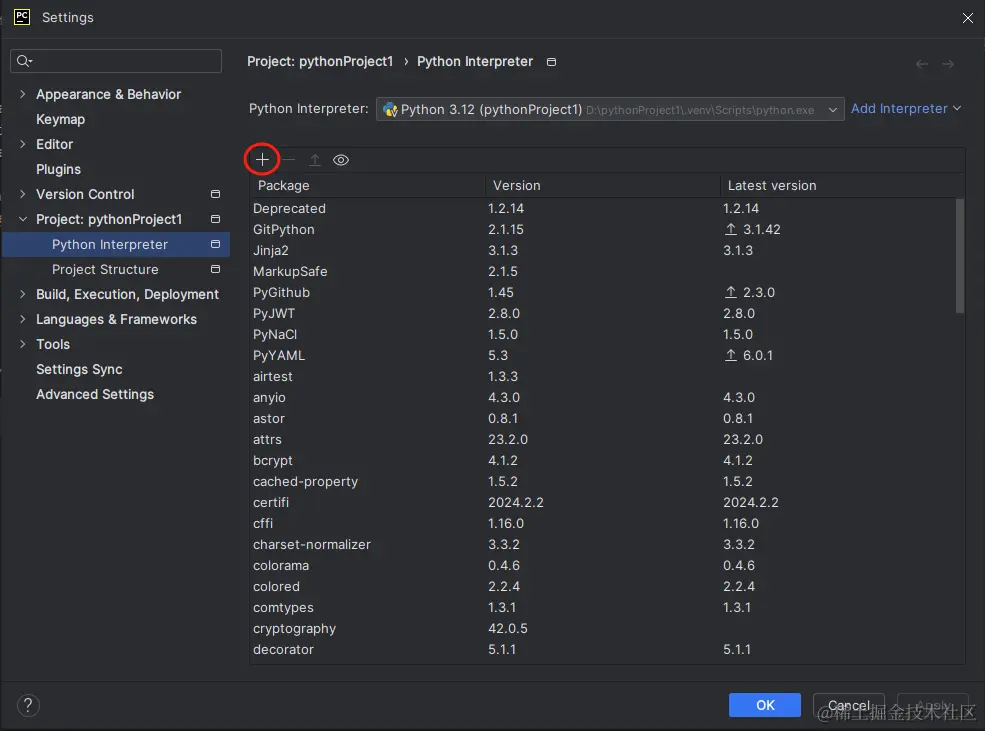Toggle the eye icon for early releases

[x=340, y=160]
